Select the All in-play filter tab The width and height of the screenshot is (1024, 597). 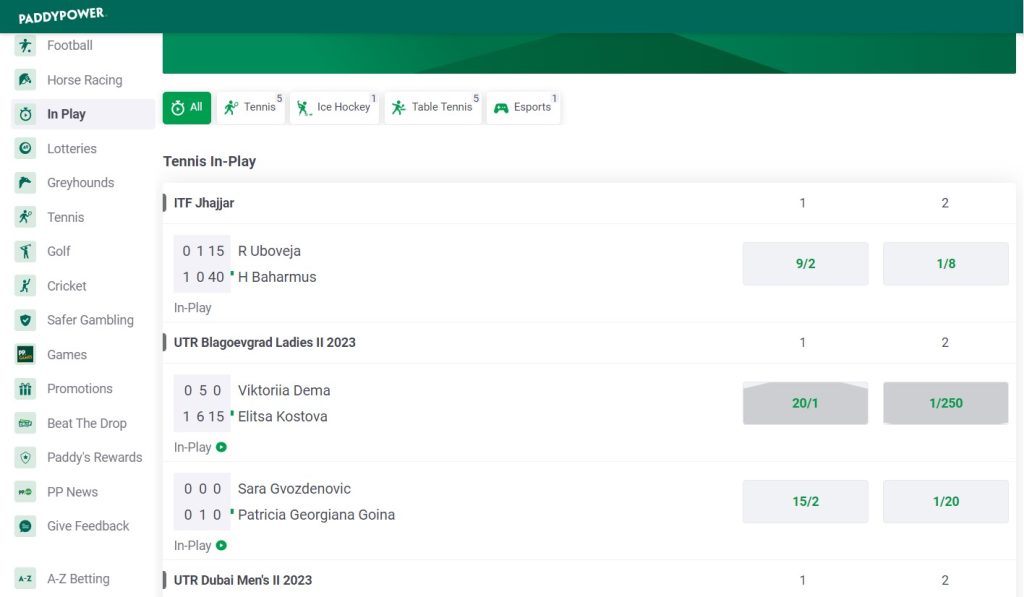click(x=187, y=108)
